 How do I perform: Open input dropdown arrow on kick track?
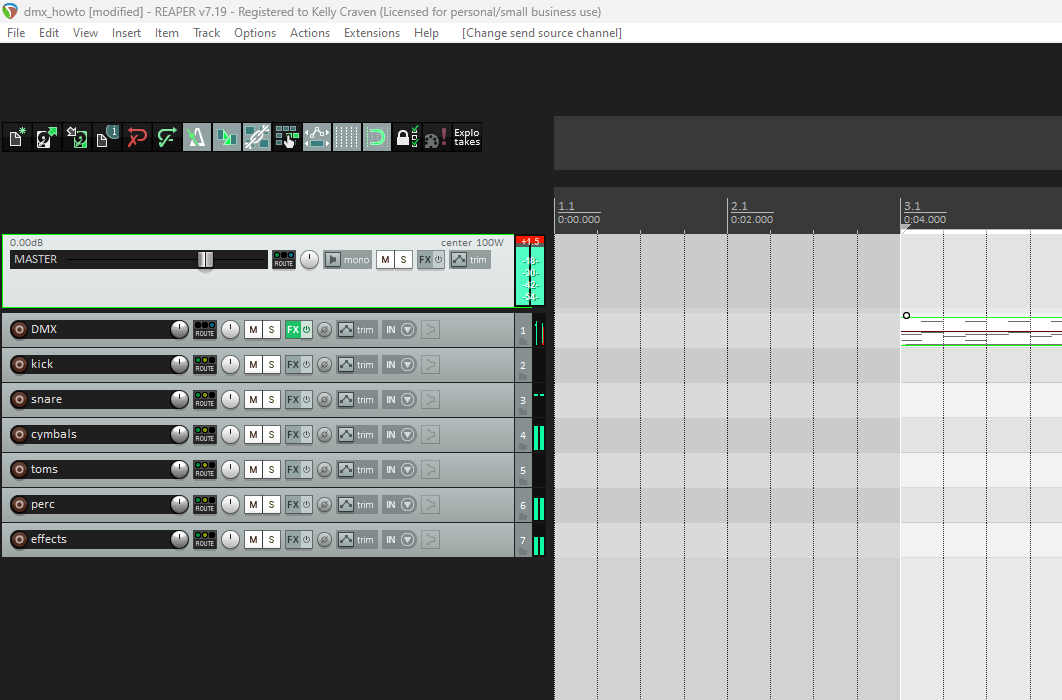pyautogui.click(x=407, y=365)
